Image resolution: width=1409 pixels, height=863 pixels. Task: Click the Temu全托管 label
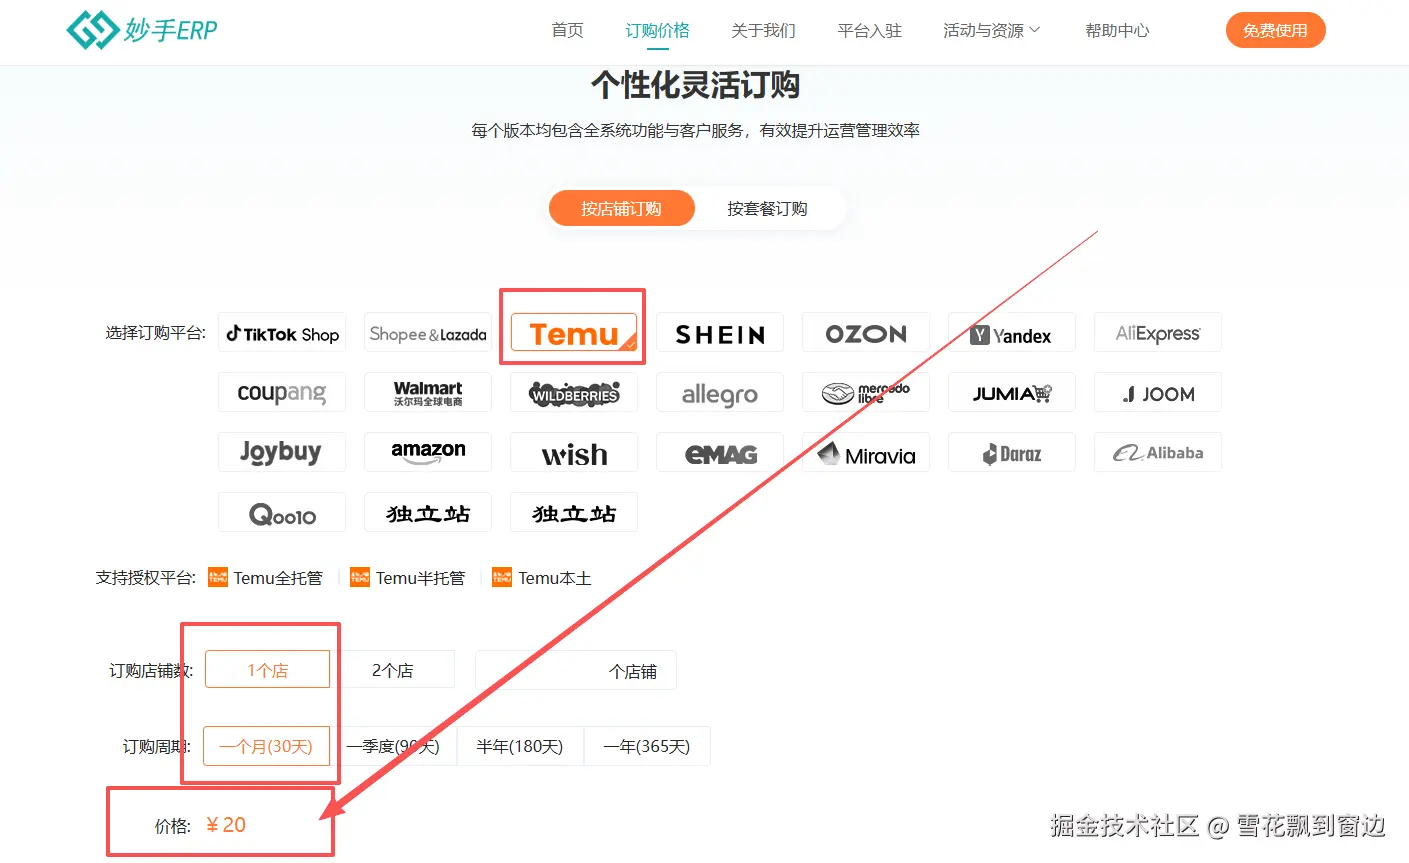[278, 578]
